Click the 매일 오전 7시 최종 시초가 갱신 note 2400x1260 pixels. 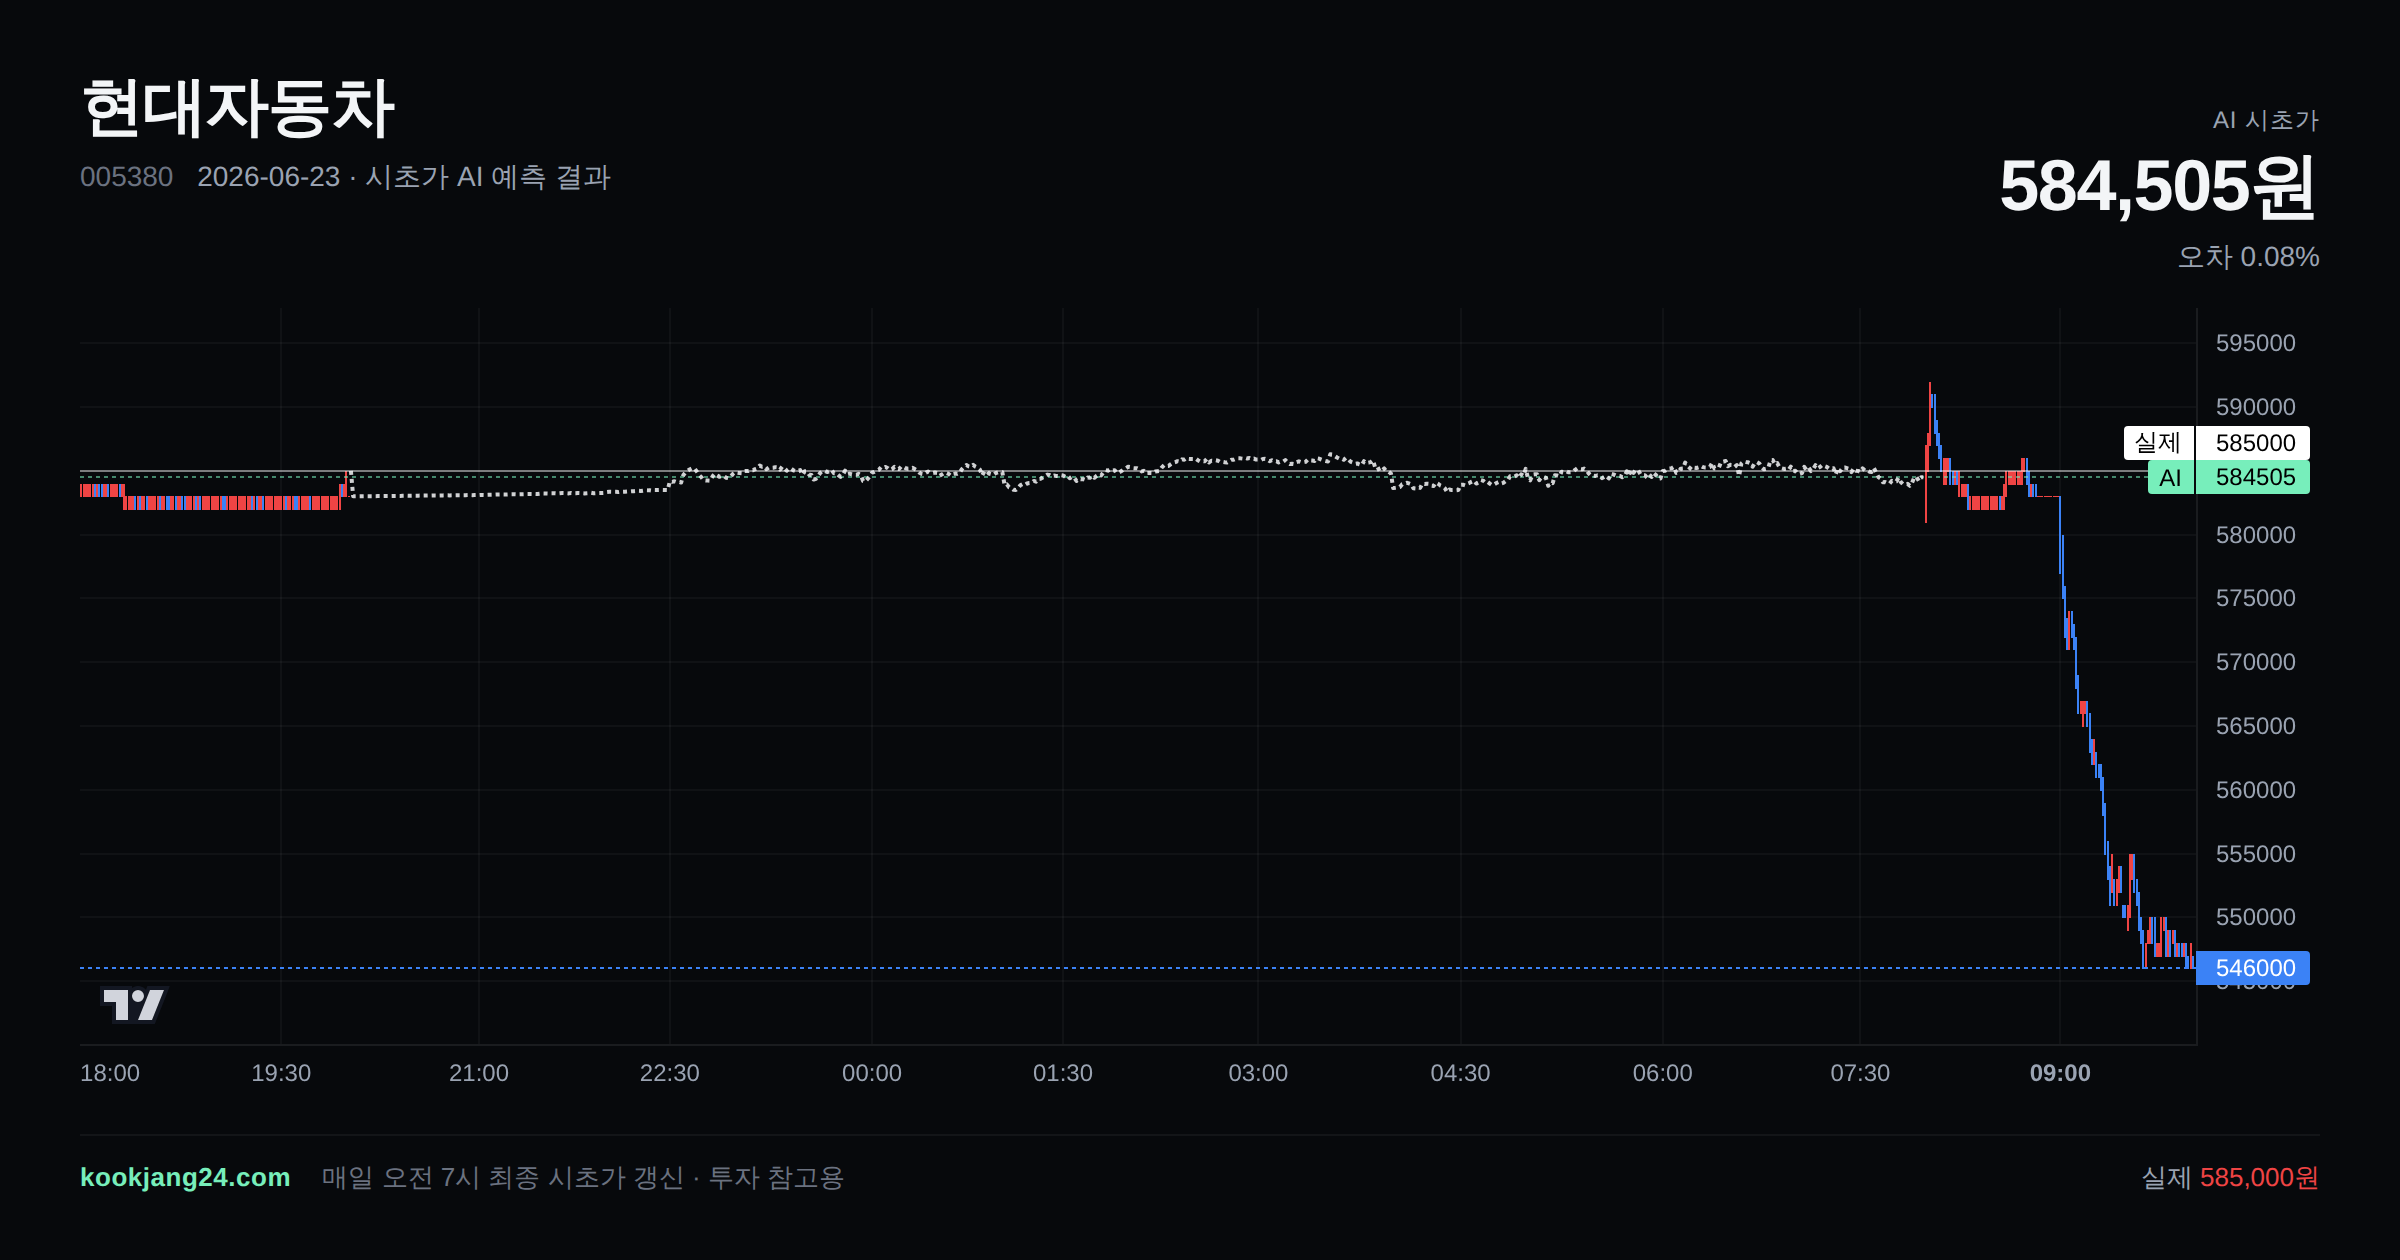[502, 1177]
